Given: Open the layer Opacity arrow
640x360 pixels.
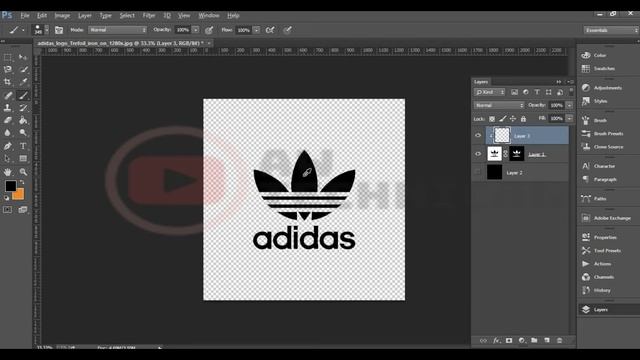Looking at the screenshot, I should tap(569, 105).
